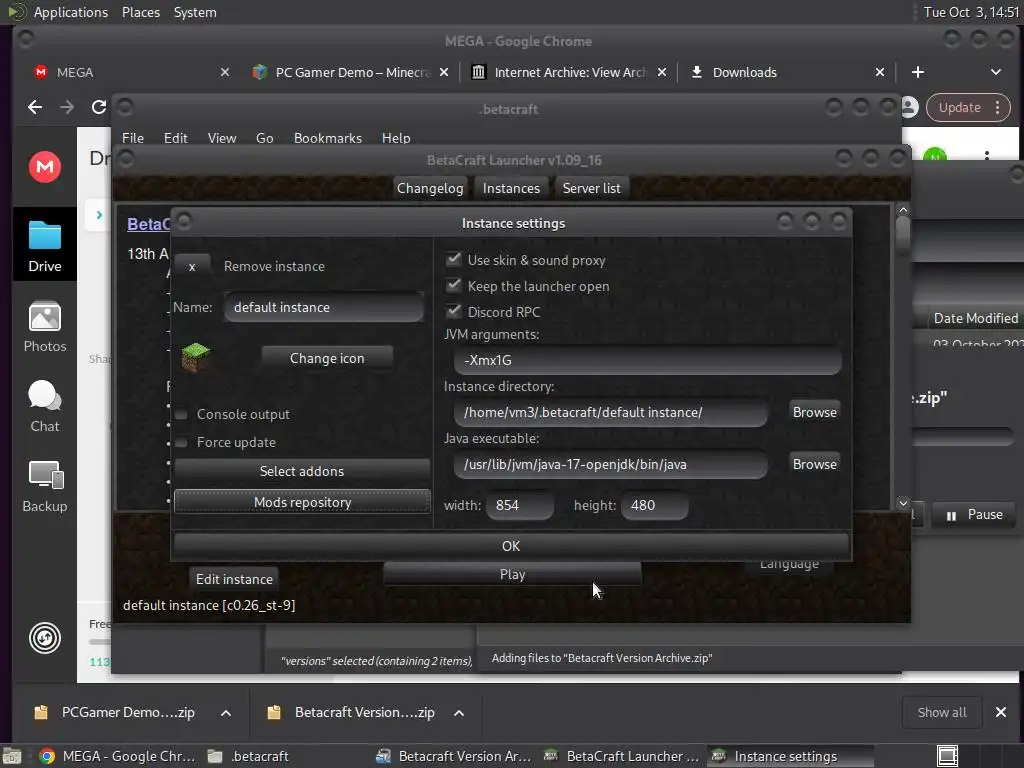Toggle Keep the launcher open checkbox
Screen dimensions: 1024x768
coord(453,285)
